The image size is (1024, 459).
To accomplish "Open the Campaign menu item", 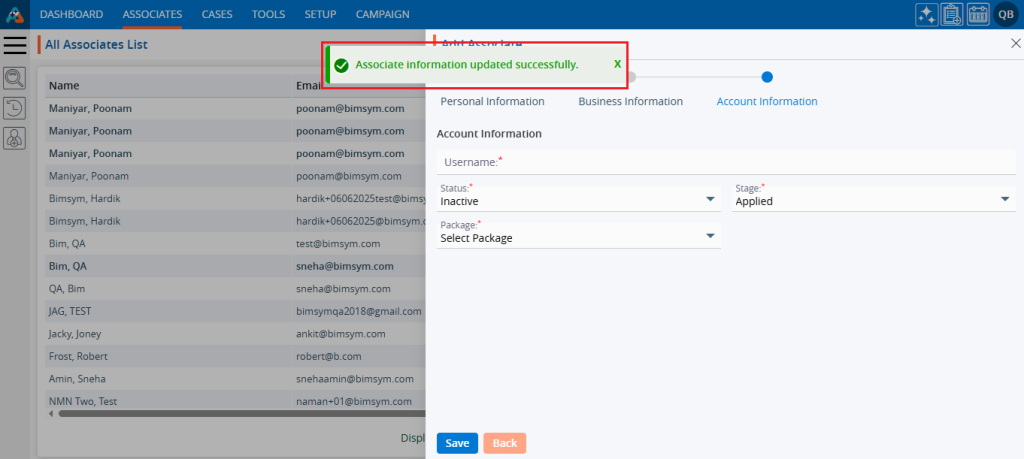I will pos(381,14).
